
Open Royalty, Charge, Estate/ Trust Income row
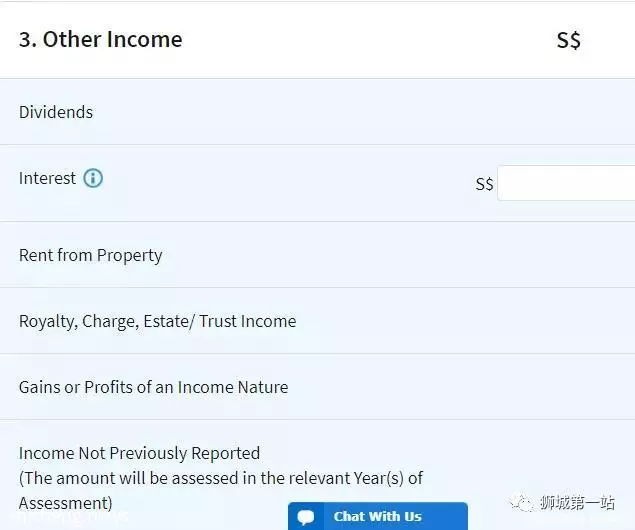(318, 321)
